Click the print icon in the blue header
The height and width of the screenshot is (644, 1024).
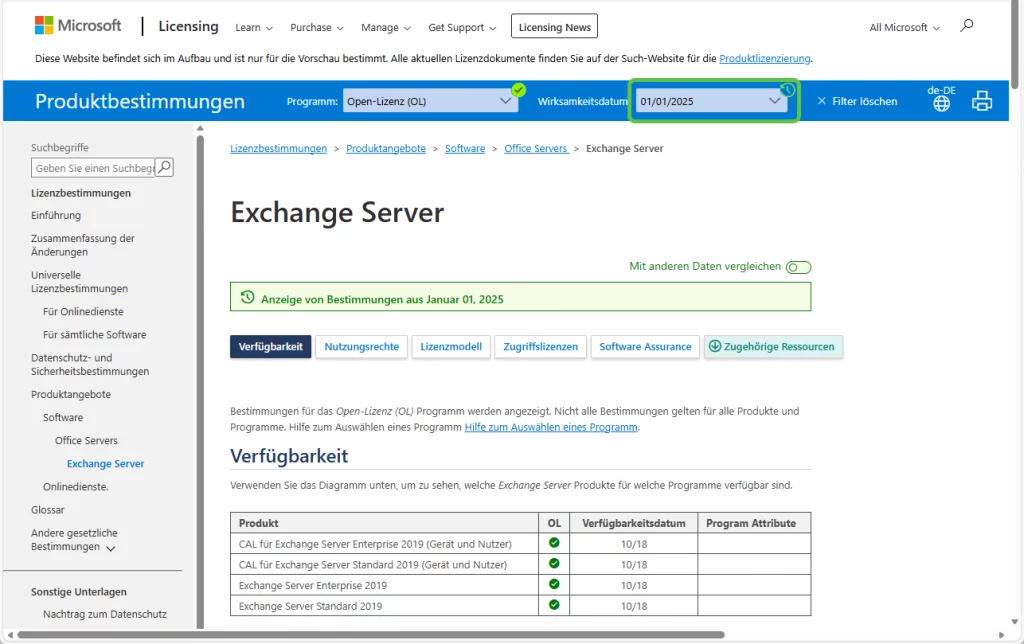click(981, 100)
